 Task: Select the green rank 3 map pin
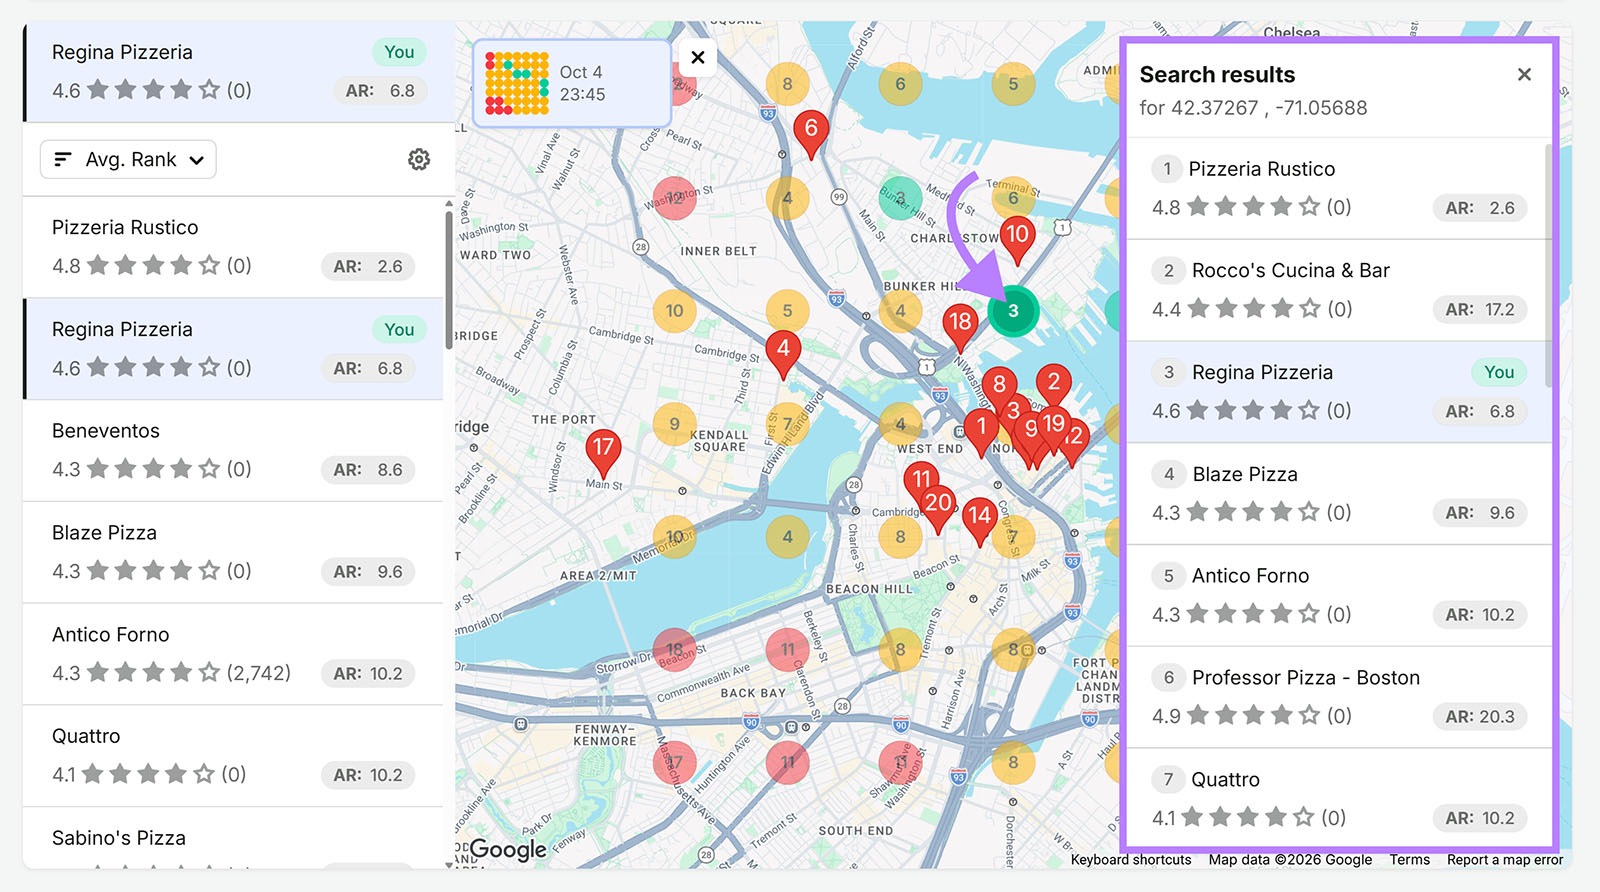[x=1013, y=310]
